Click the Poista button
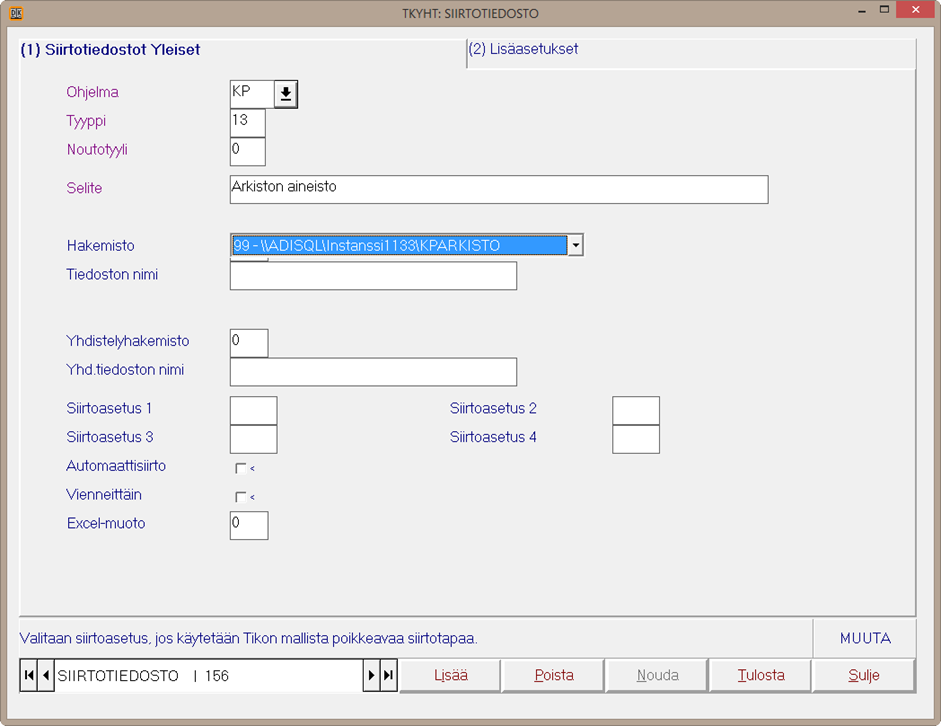 pyautogui.click(x=553, y=676)
